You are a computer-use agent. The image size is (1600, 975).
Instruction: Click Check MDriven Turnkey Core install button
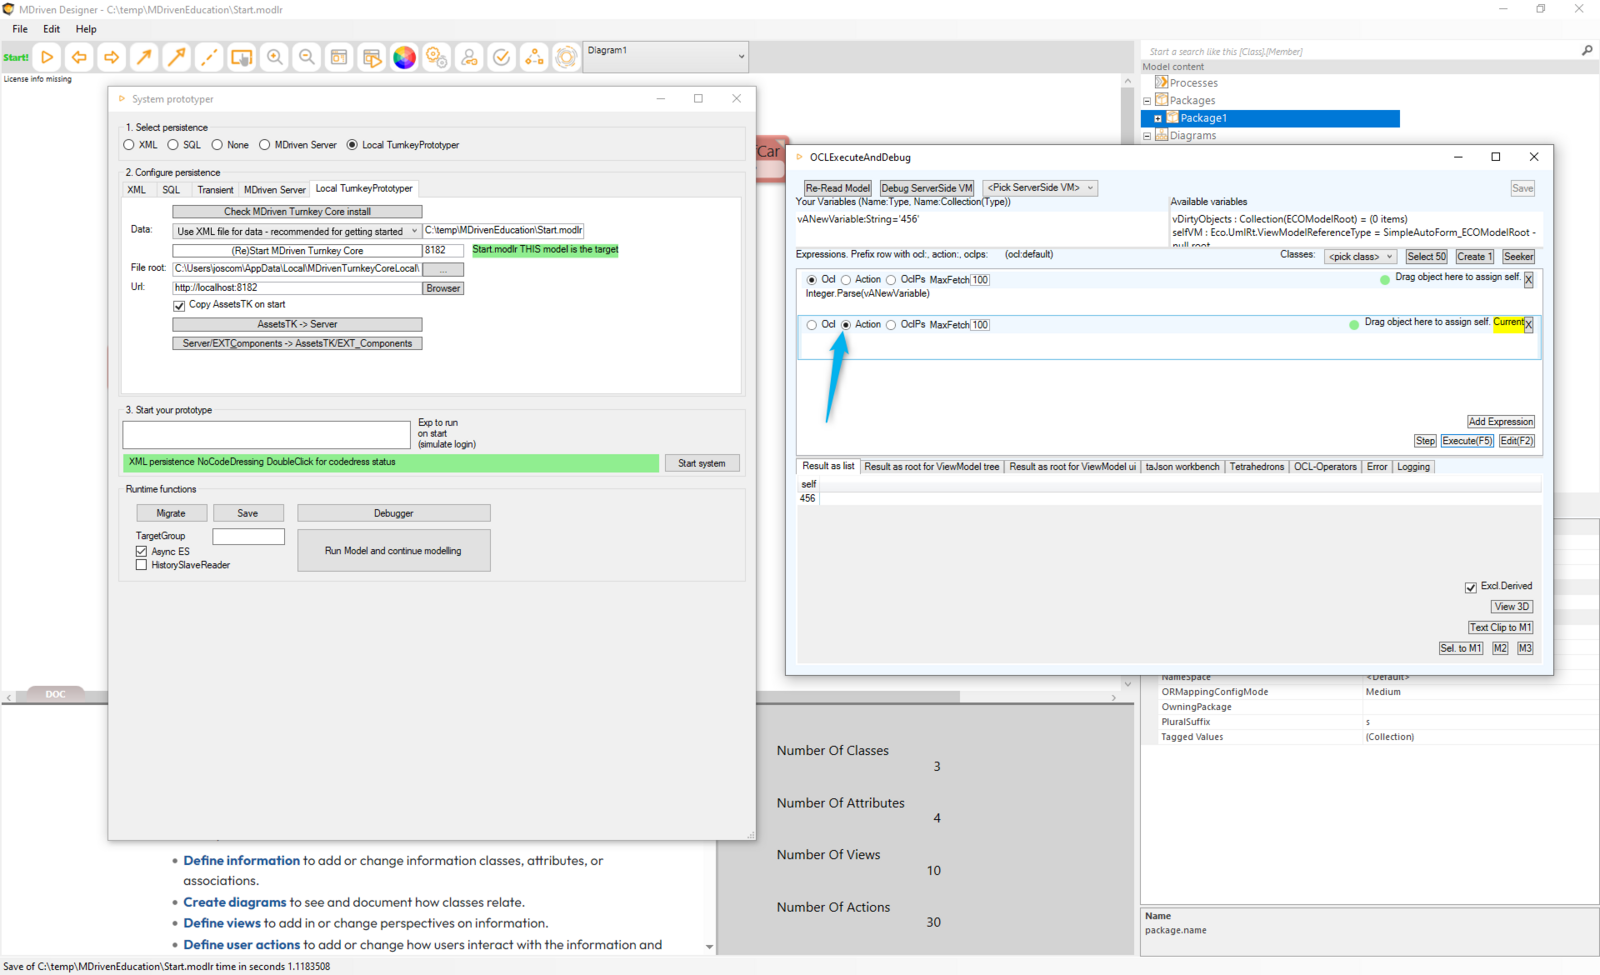(297, 212)
